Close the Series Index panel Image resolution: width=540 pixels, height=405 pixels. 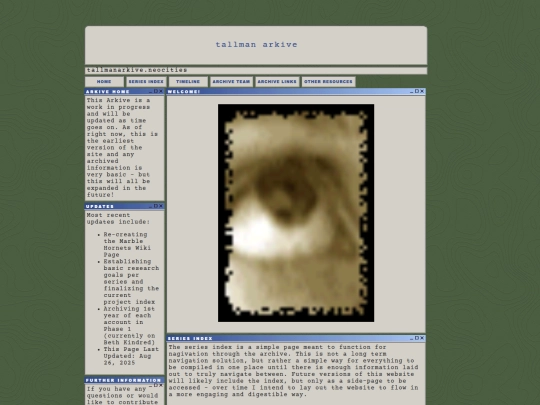422,338
